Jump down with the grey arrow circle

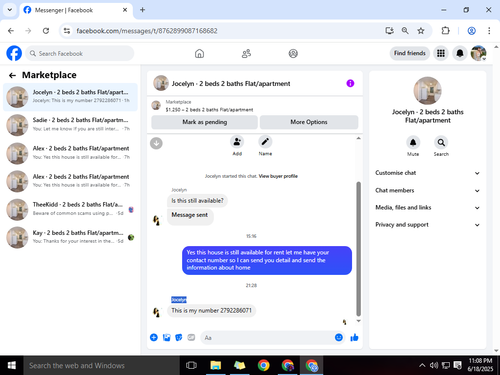coord(156,143)
